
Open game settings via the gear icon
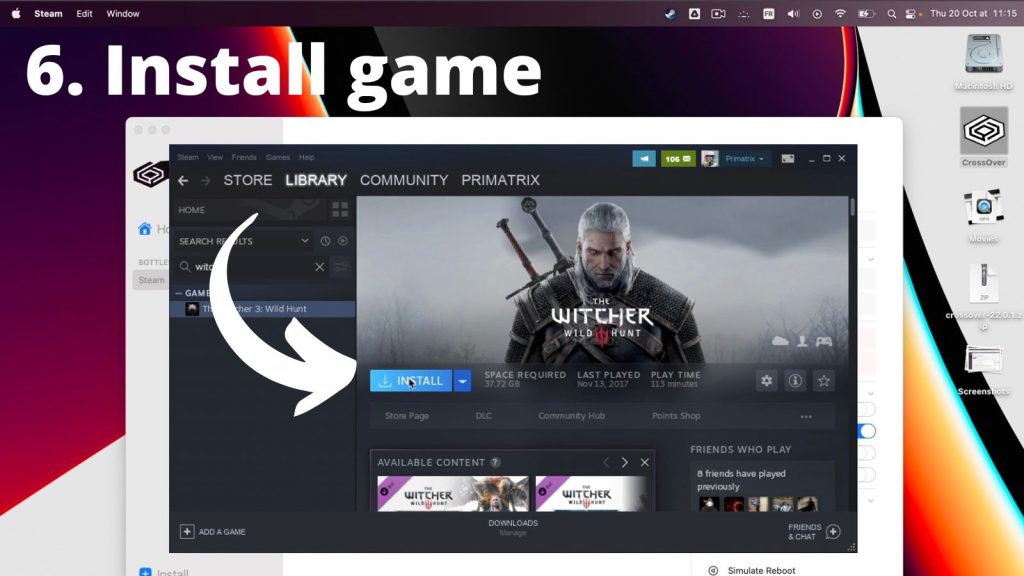766,381
